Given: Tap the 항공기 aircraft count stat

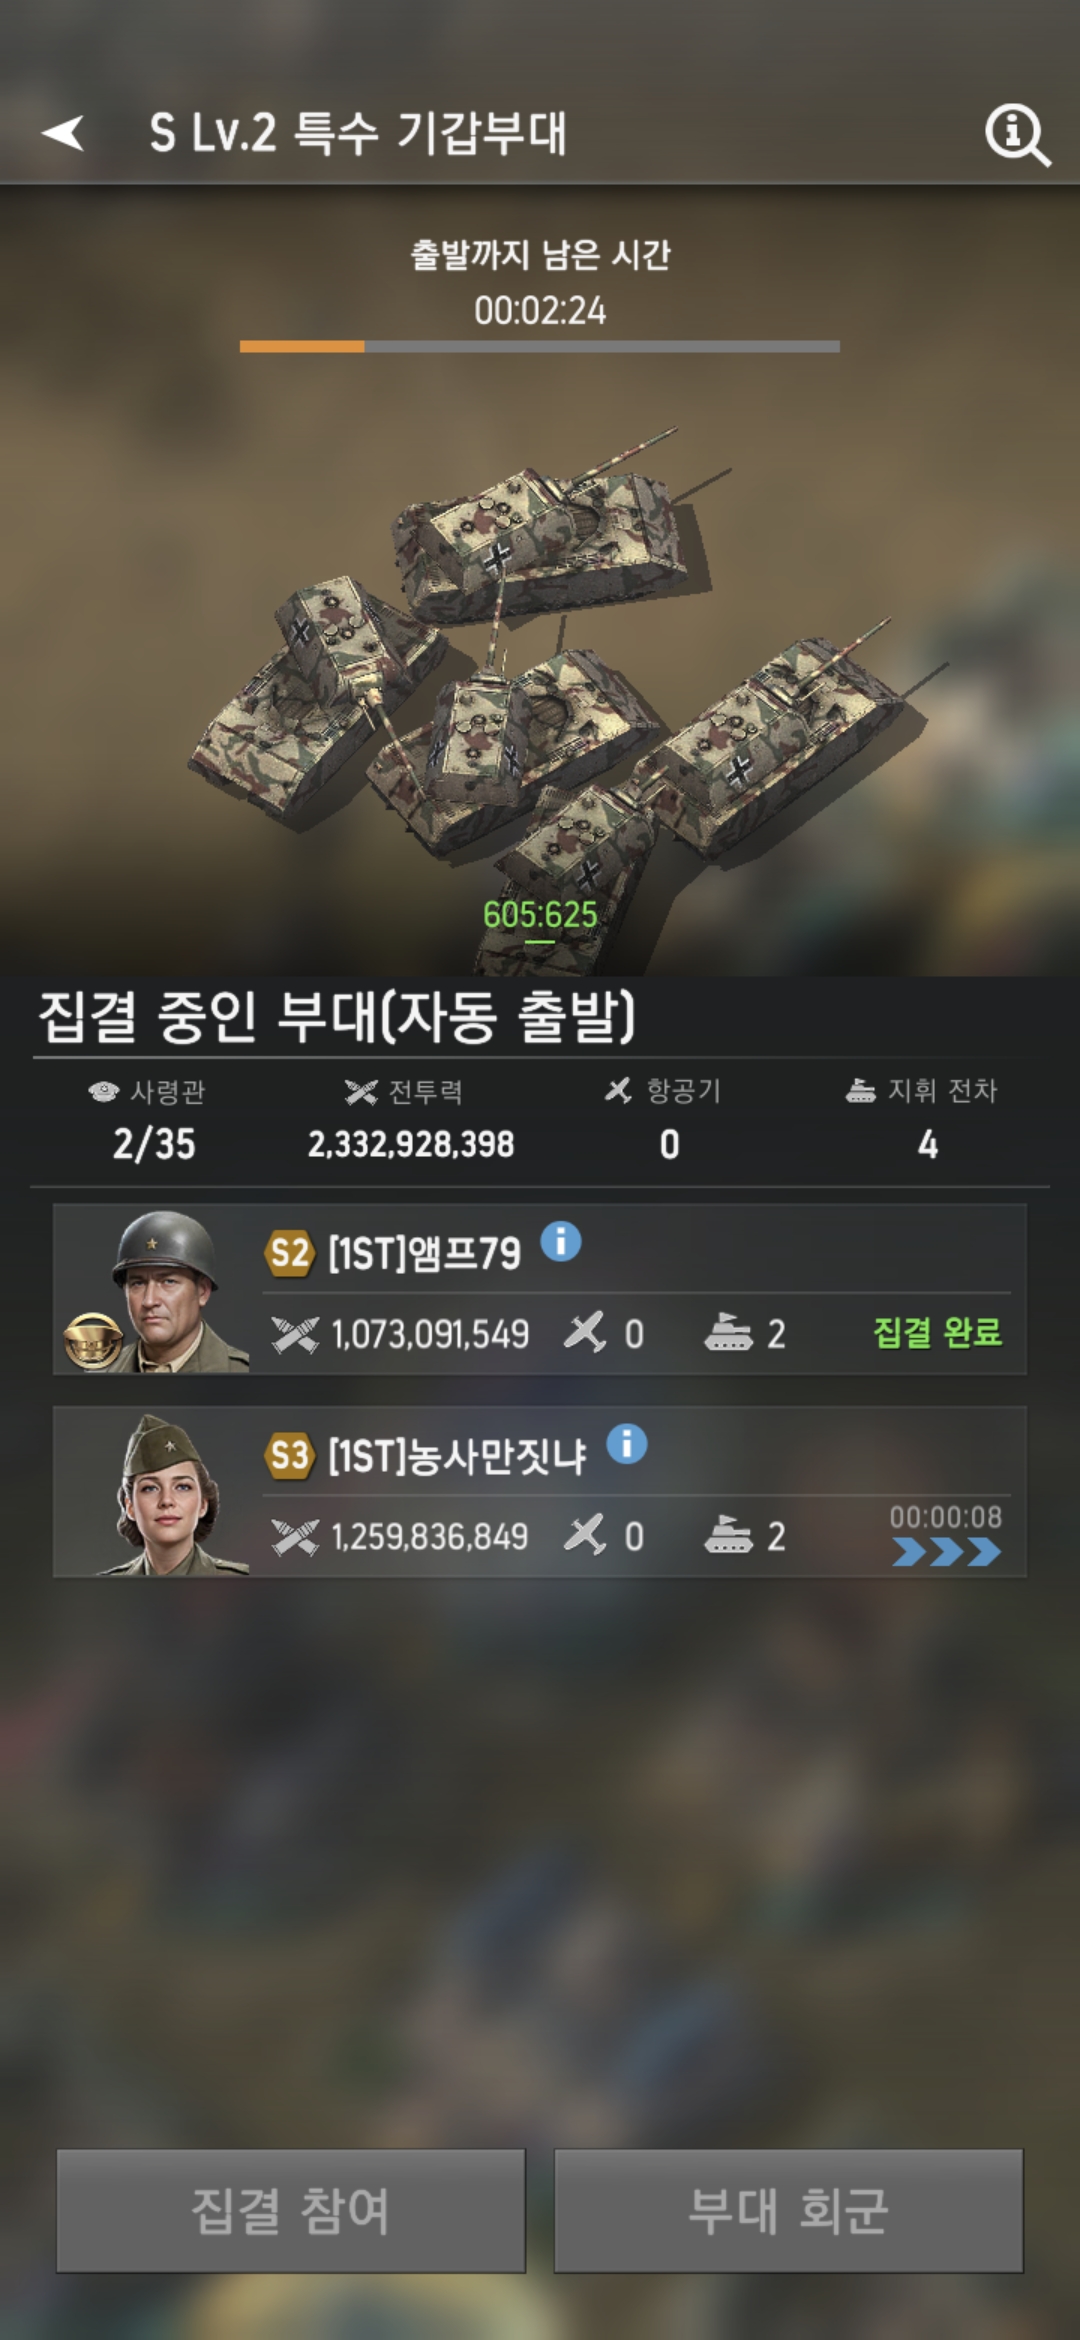Looking at the screenshot, I should click(x=668, y=1120).
